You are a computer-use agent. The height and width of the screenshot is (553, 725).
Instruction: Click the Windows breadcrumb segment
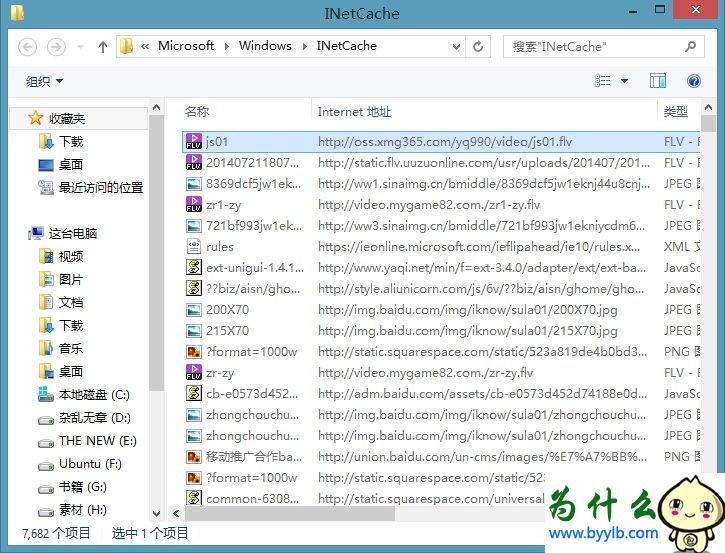265,46
